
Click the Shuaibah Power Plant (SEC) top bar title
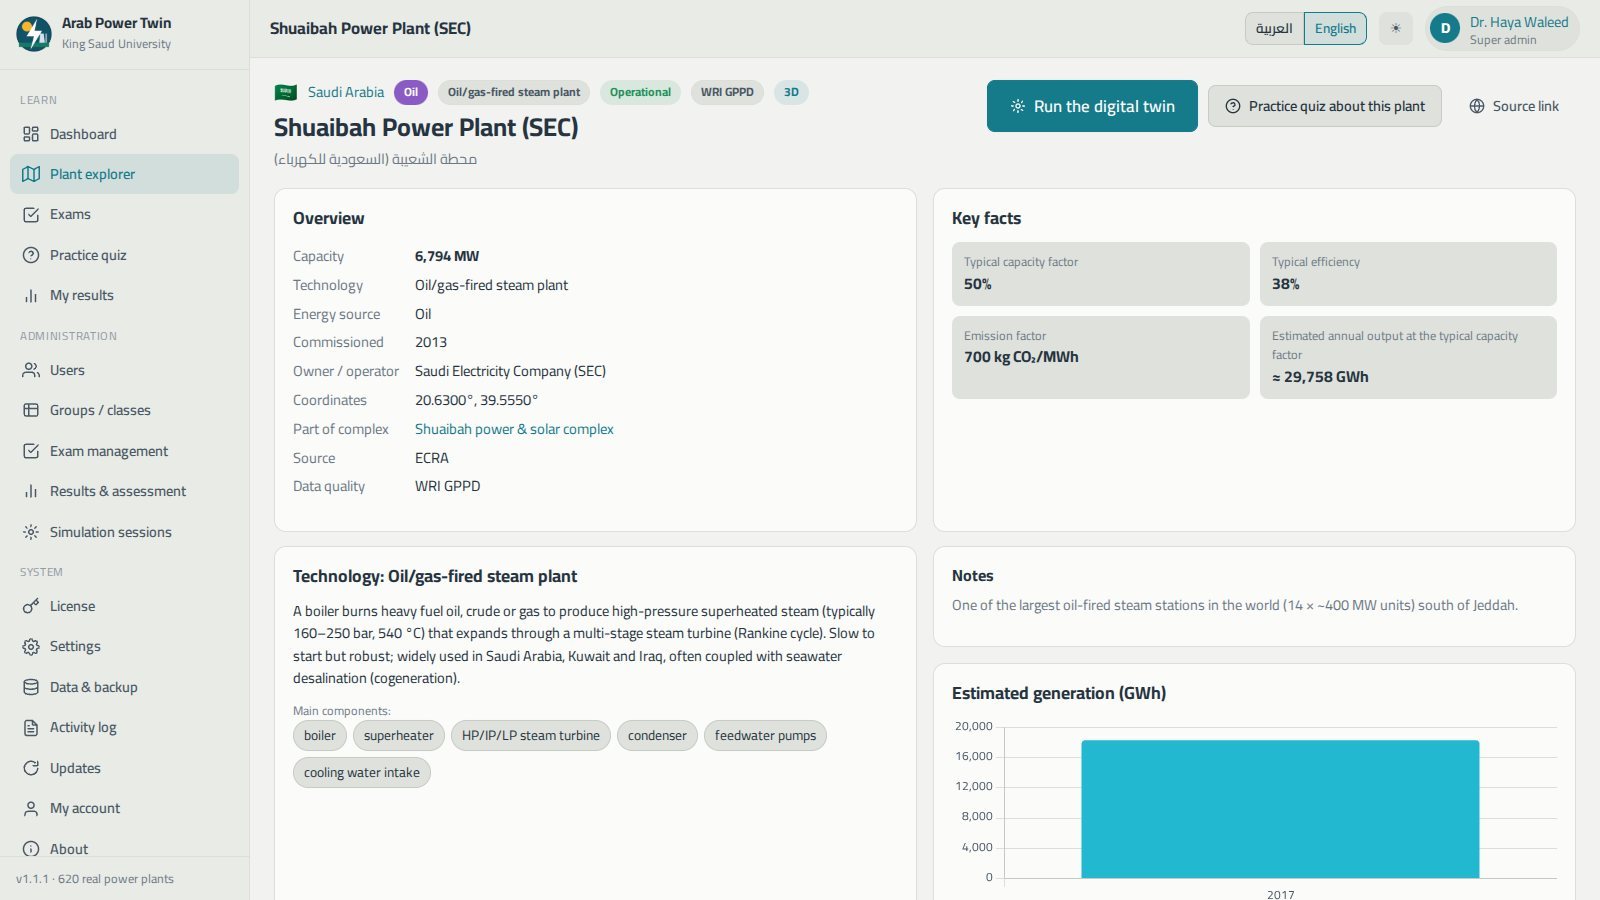click(370, 28)
